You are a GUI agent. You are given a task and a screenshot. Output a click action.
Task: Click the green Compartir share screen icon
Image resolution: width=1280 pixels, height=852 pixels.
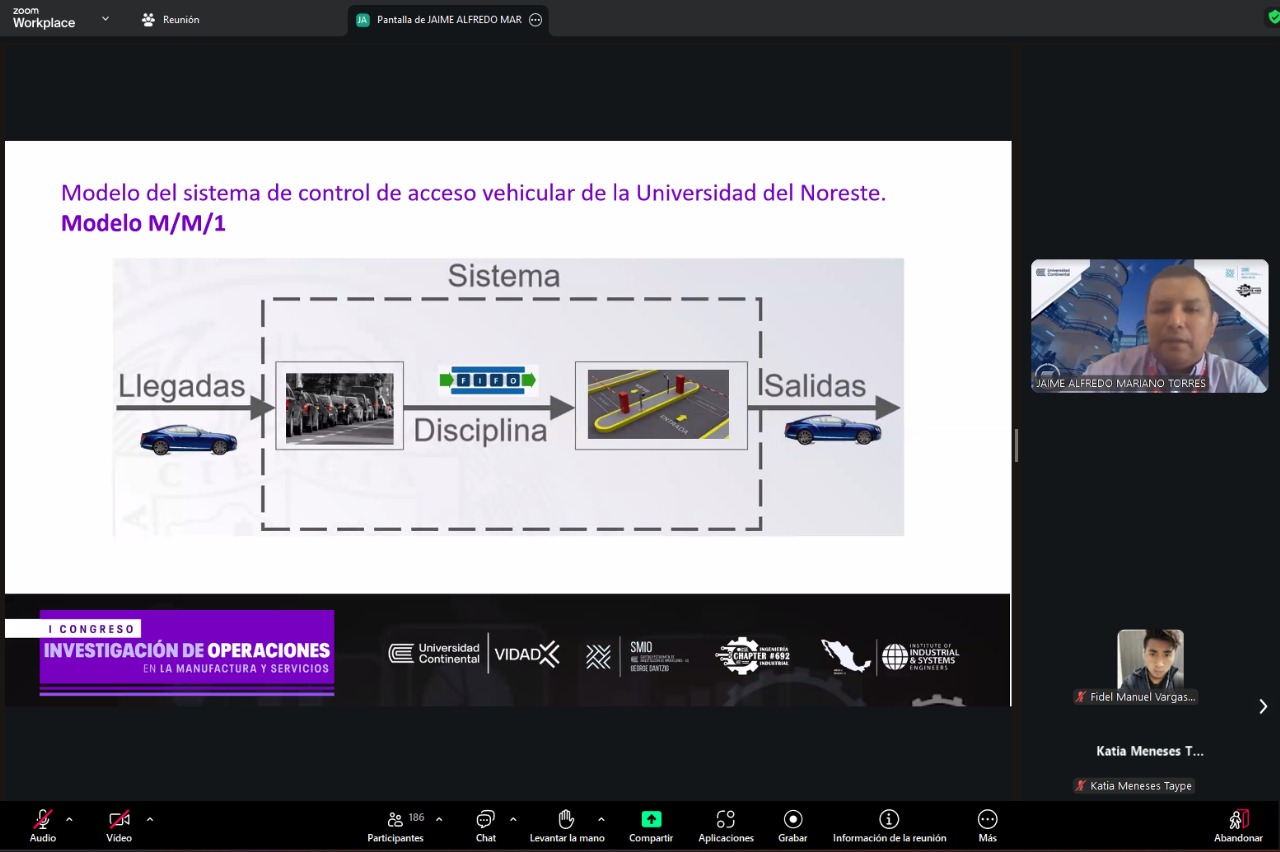point(651,819)
